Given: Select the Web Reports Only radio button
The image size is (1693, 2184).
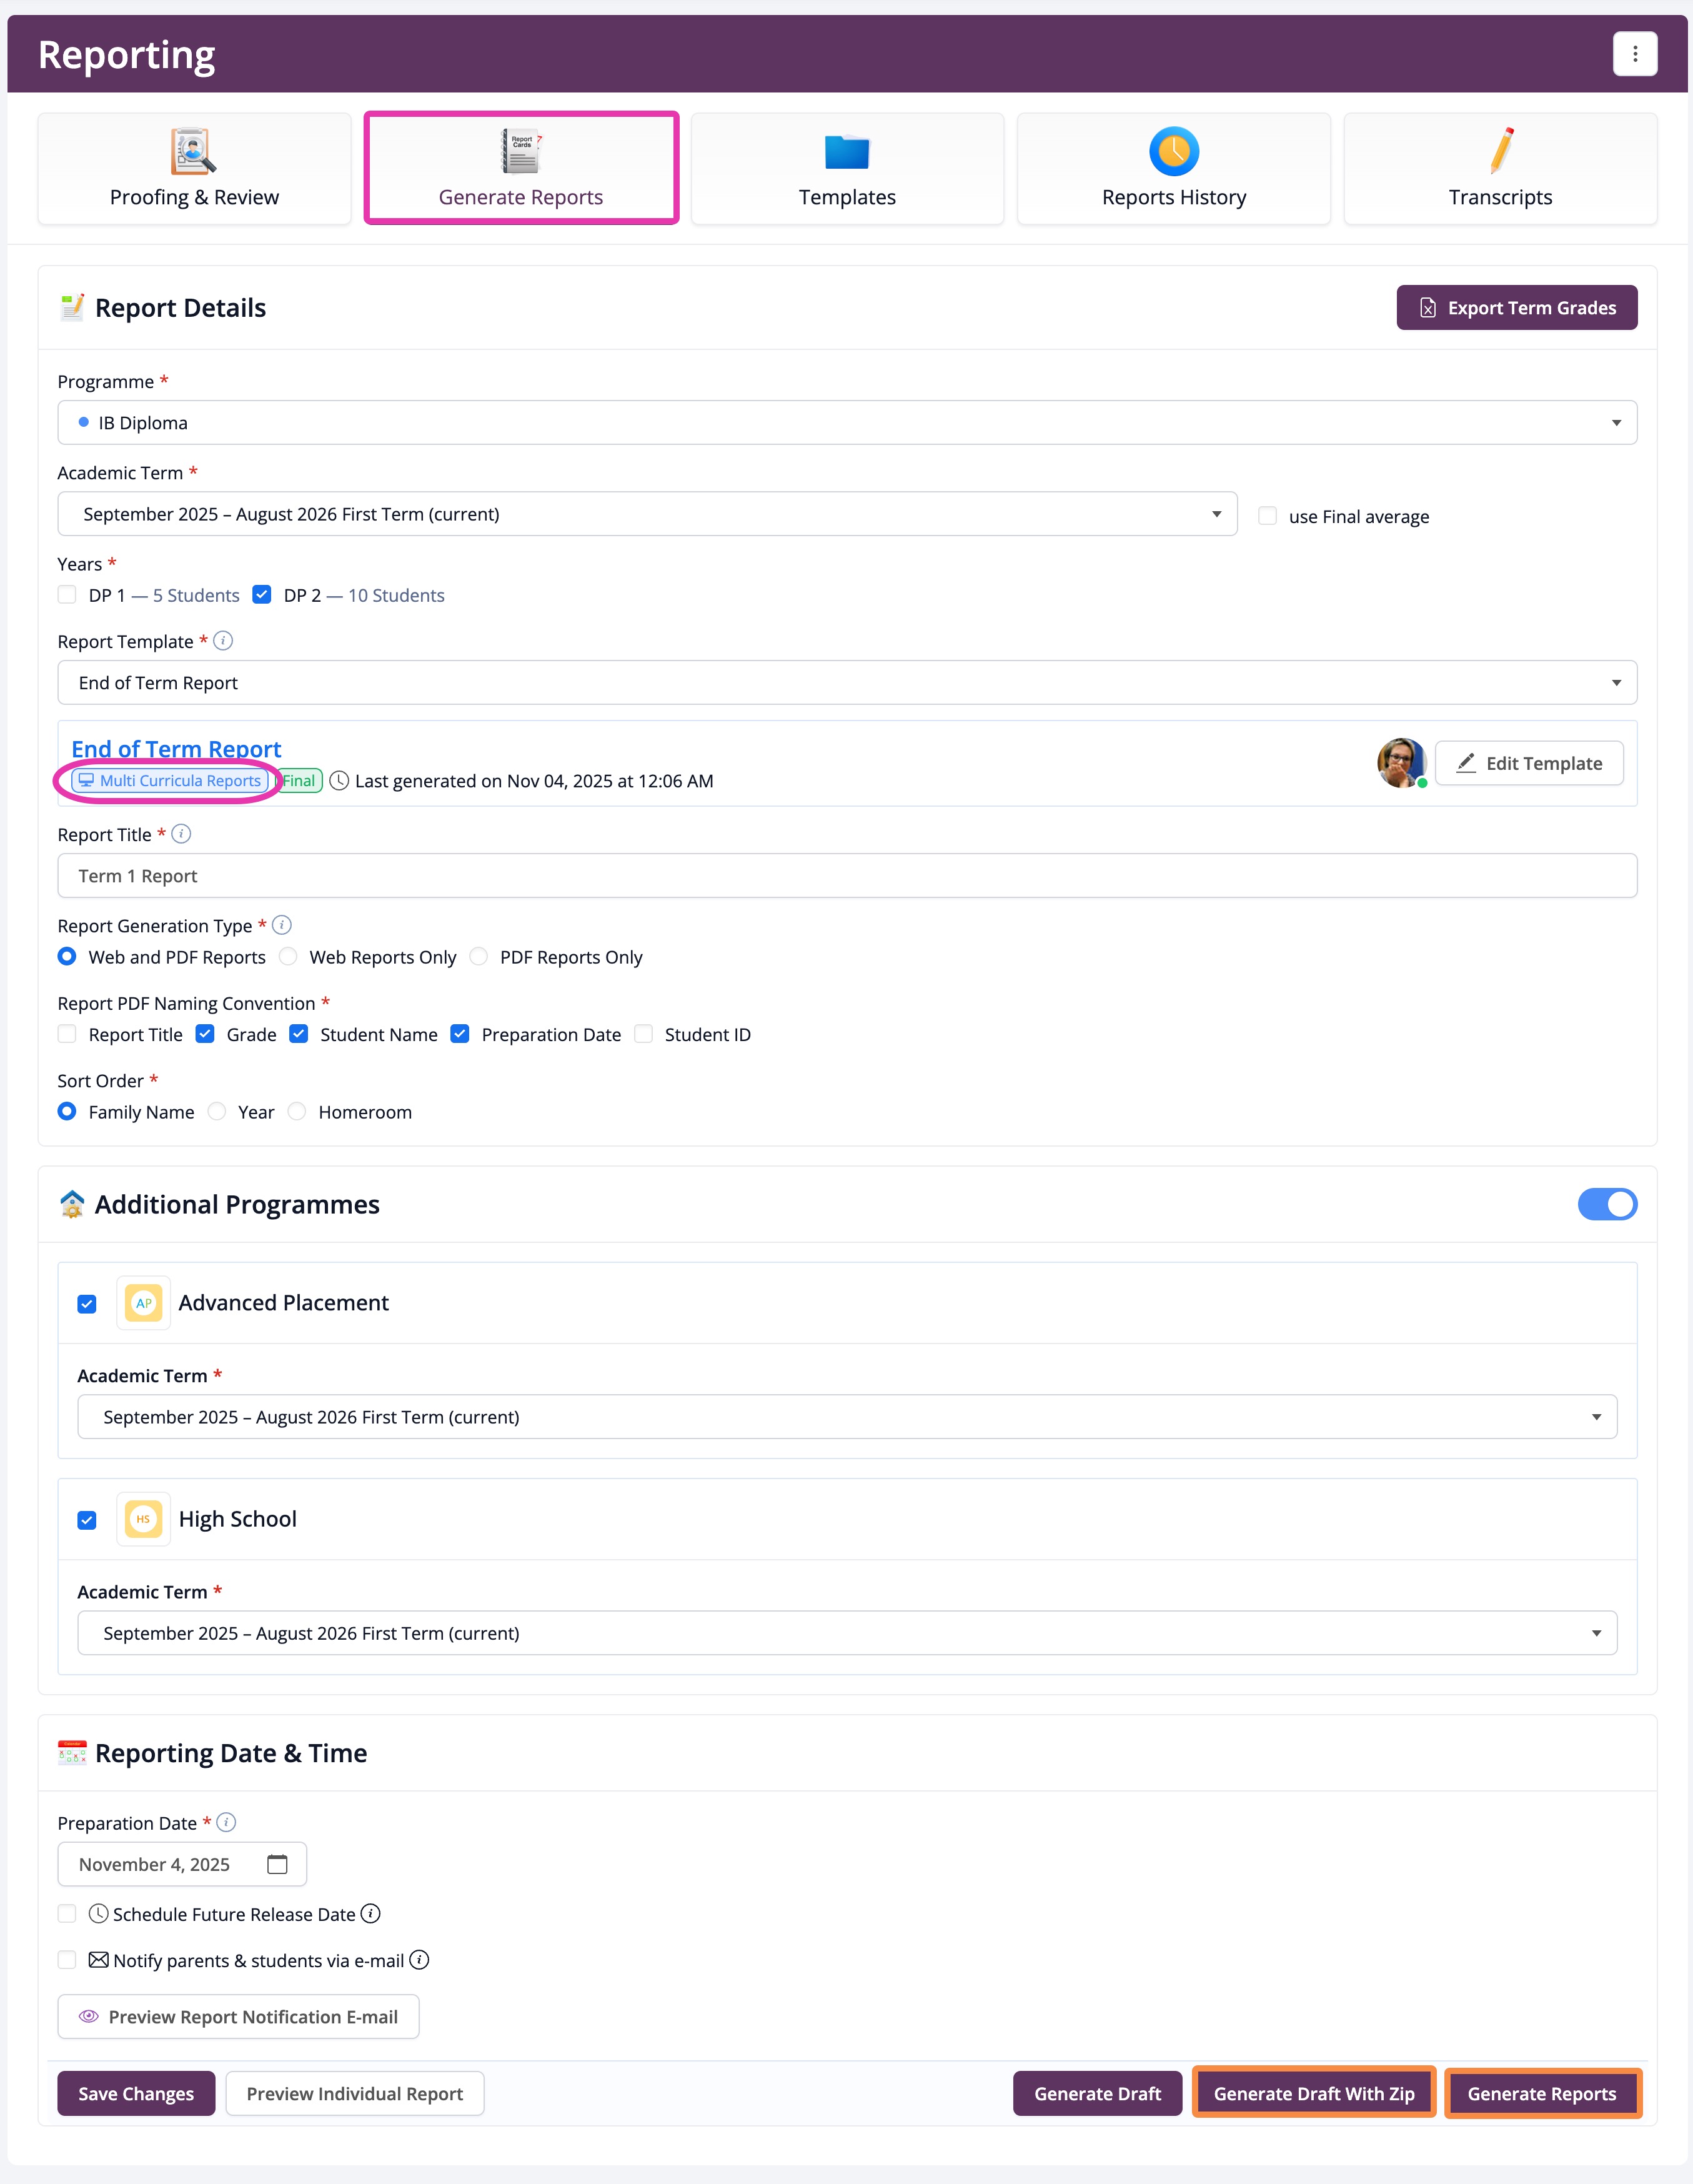Looking at the screenshot, I should click(288, 957).
